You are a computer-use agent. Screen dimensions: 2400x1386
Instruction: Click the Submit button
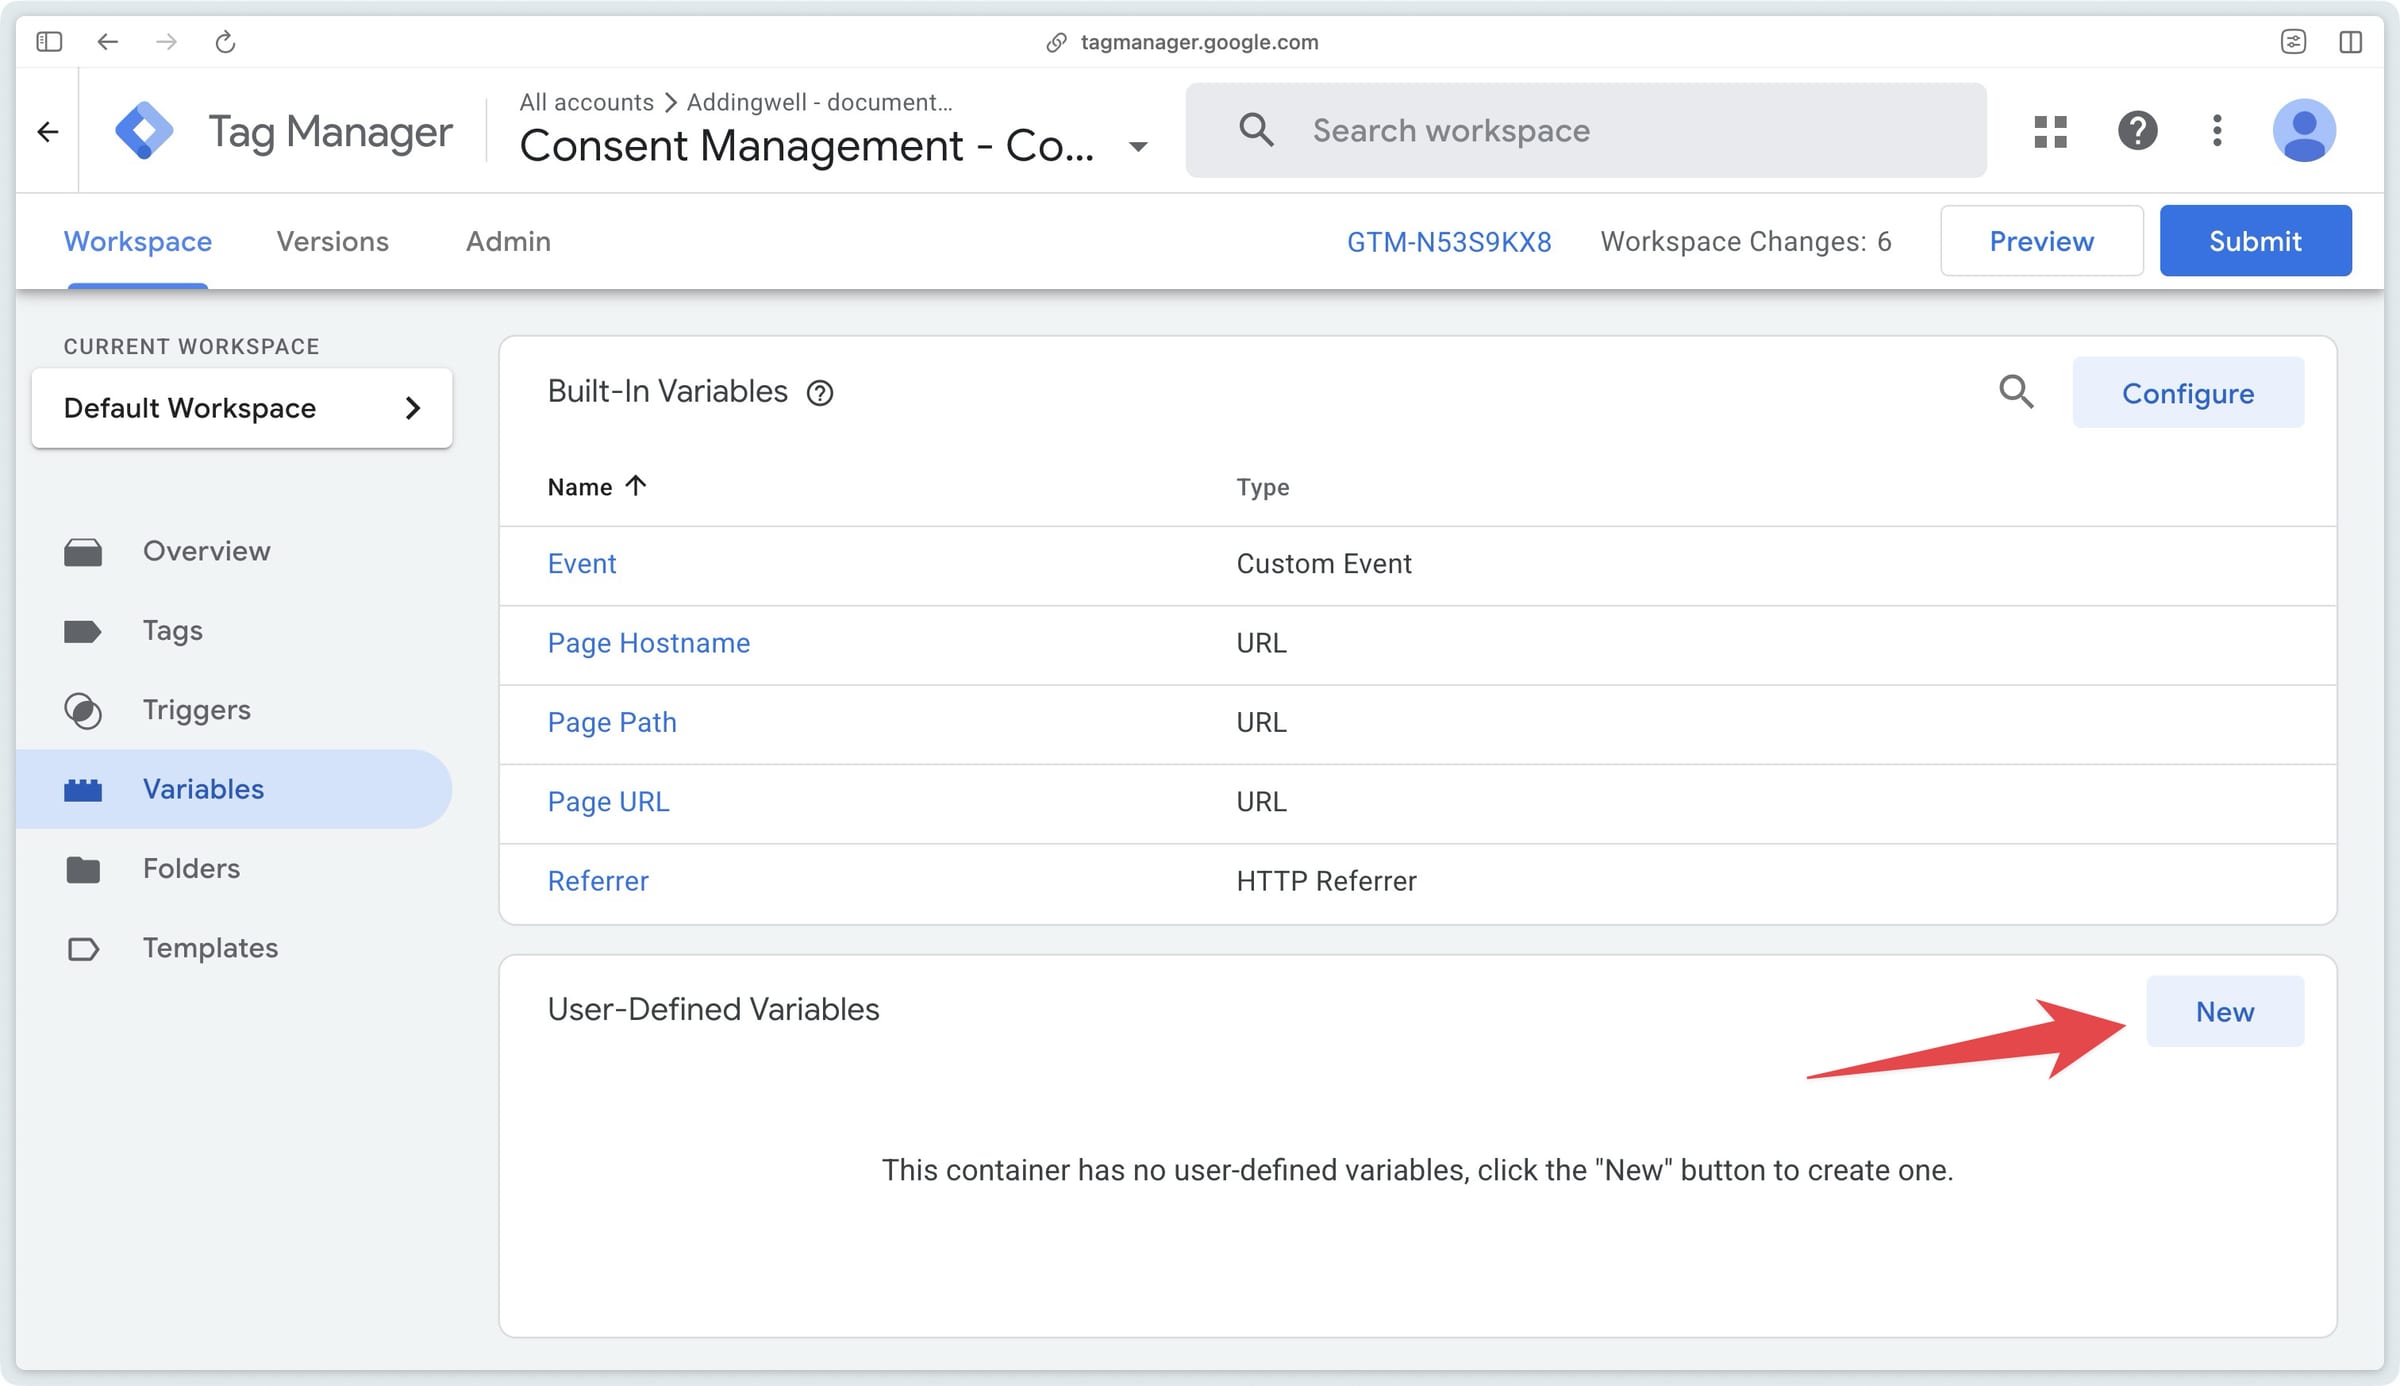pyautogui.click(x=2255, y=241)
